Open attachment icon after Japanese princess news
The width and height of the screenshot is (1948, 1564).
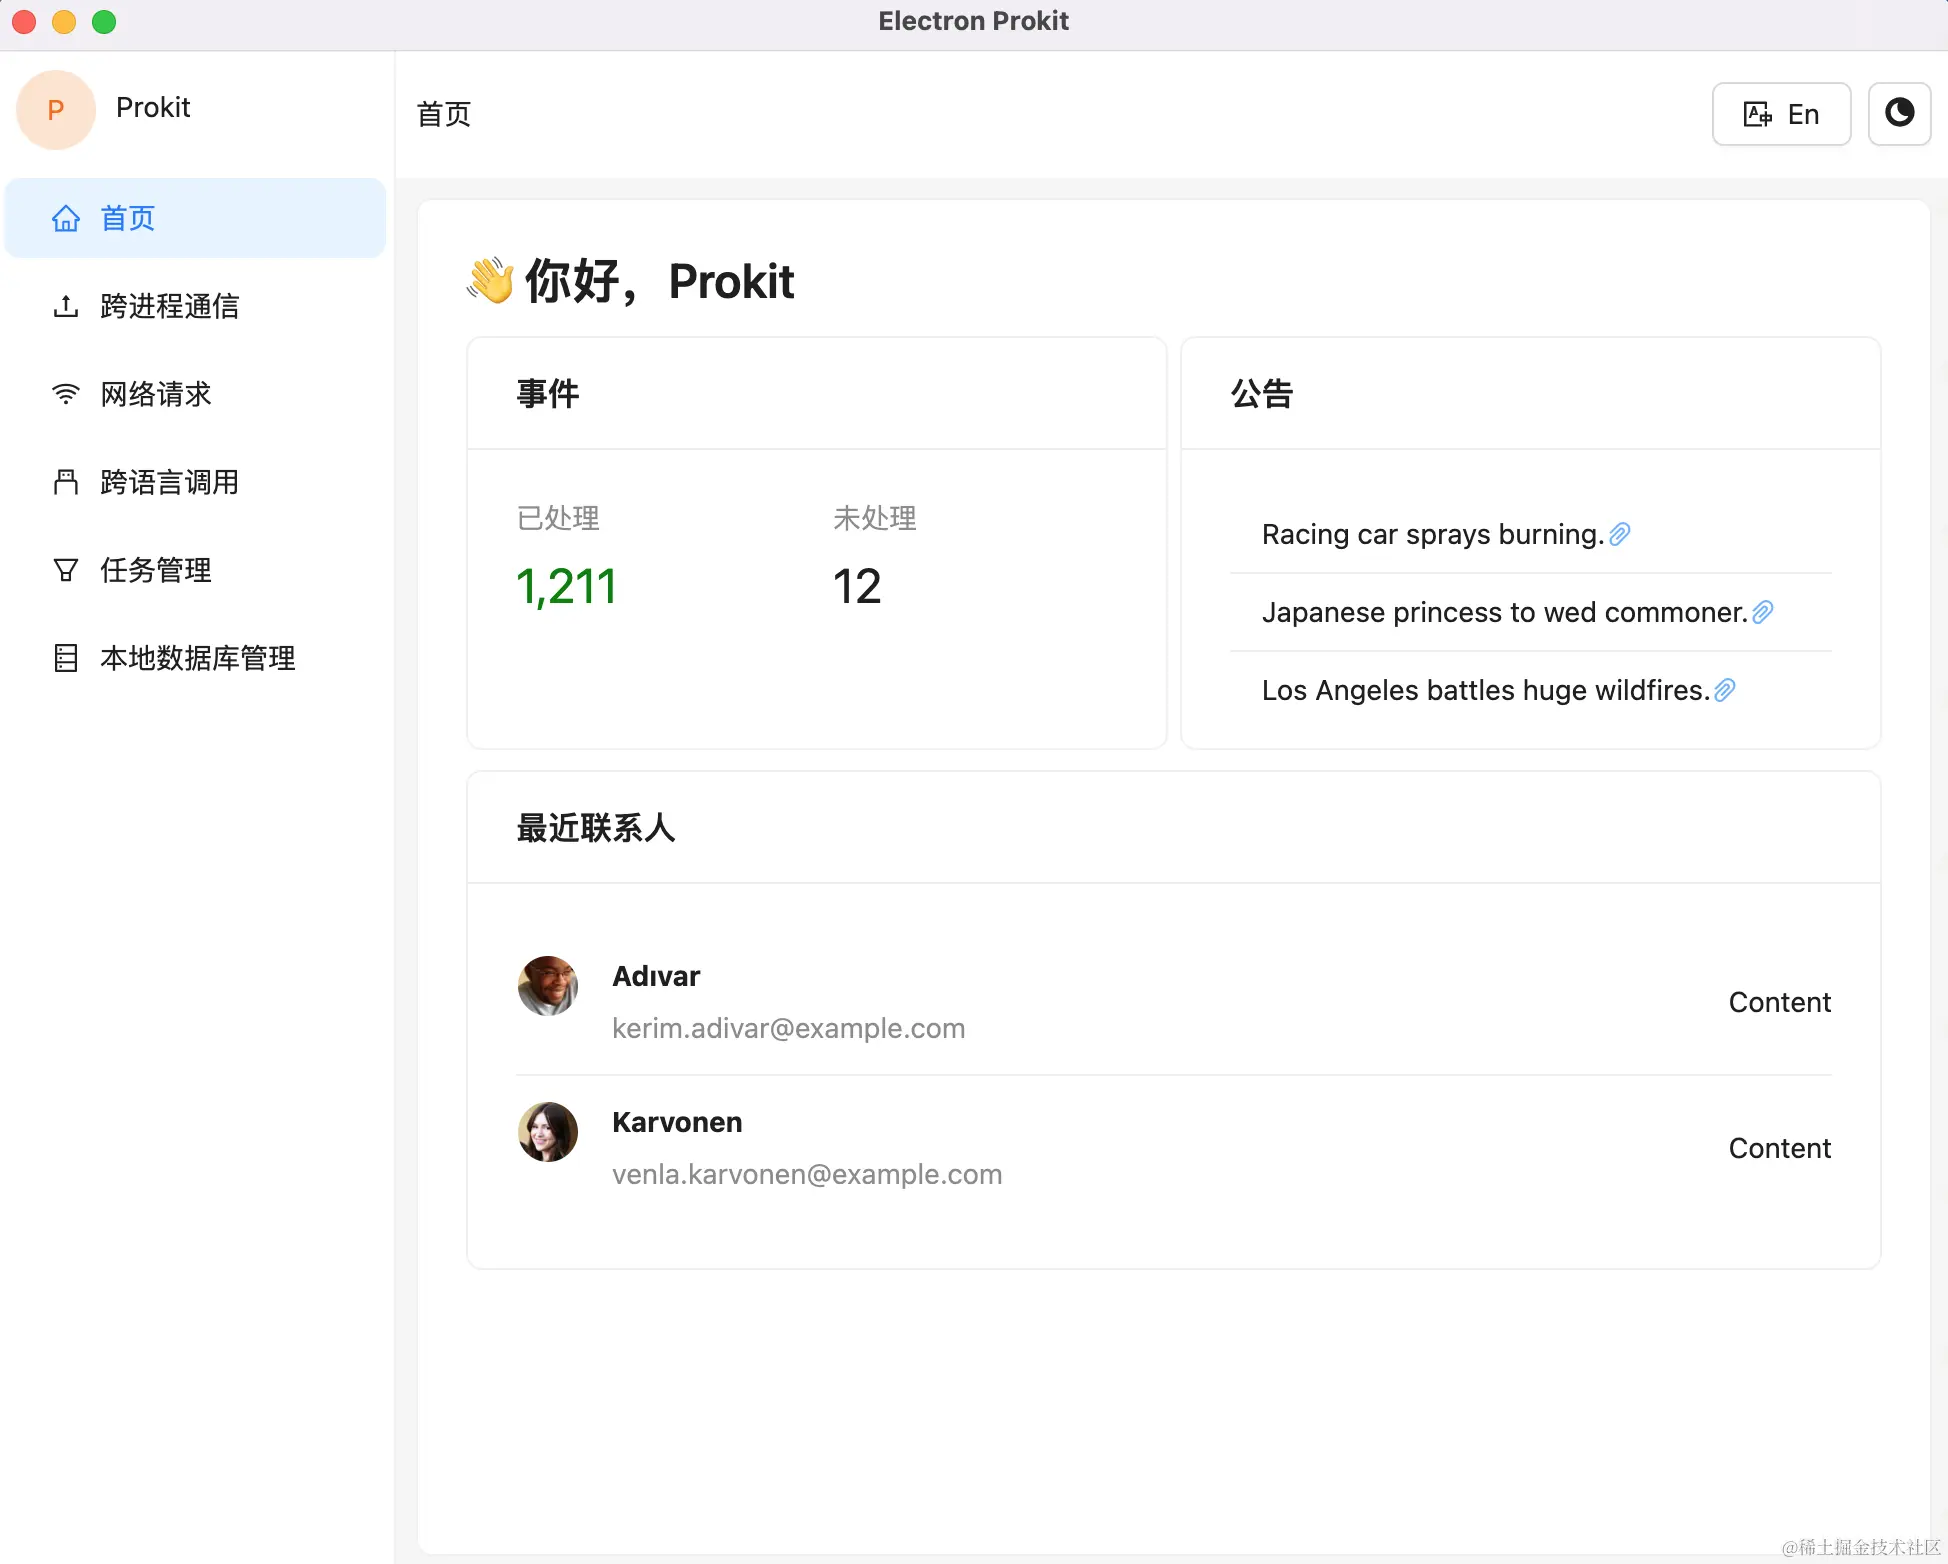[x=1763, y=612]
